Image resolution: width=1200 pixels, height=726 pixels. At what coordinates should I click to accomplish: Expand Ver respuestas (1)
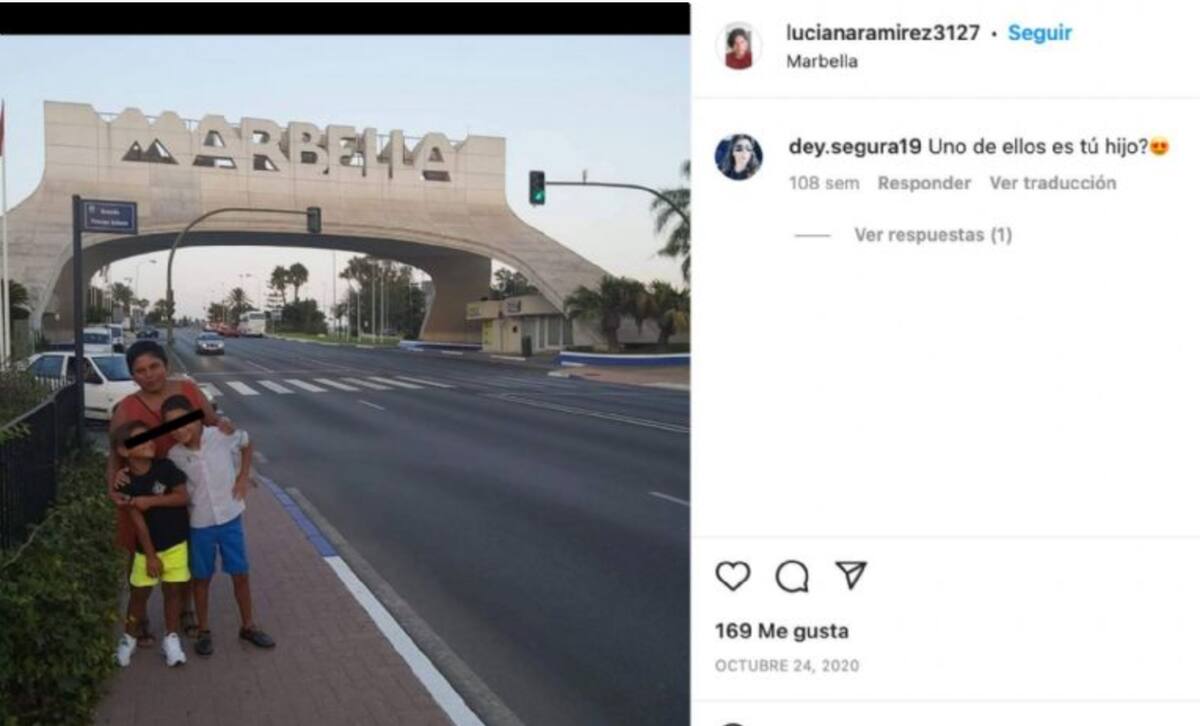pos(933,235)
